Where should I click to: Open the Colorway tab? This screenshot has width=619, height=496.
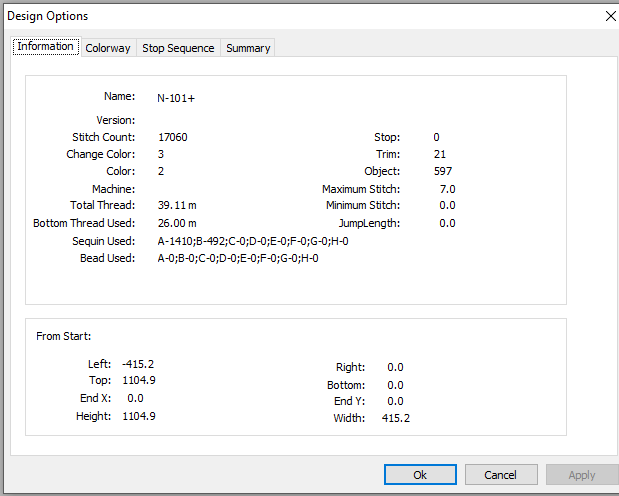tap(108, 48)
